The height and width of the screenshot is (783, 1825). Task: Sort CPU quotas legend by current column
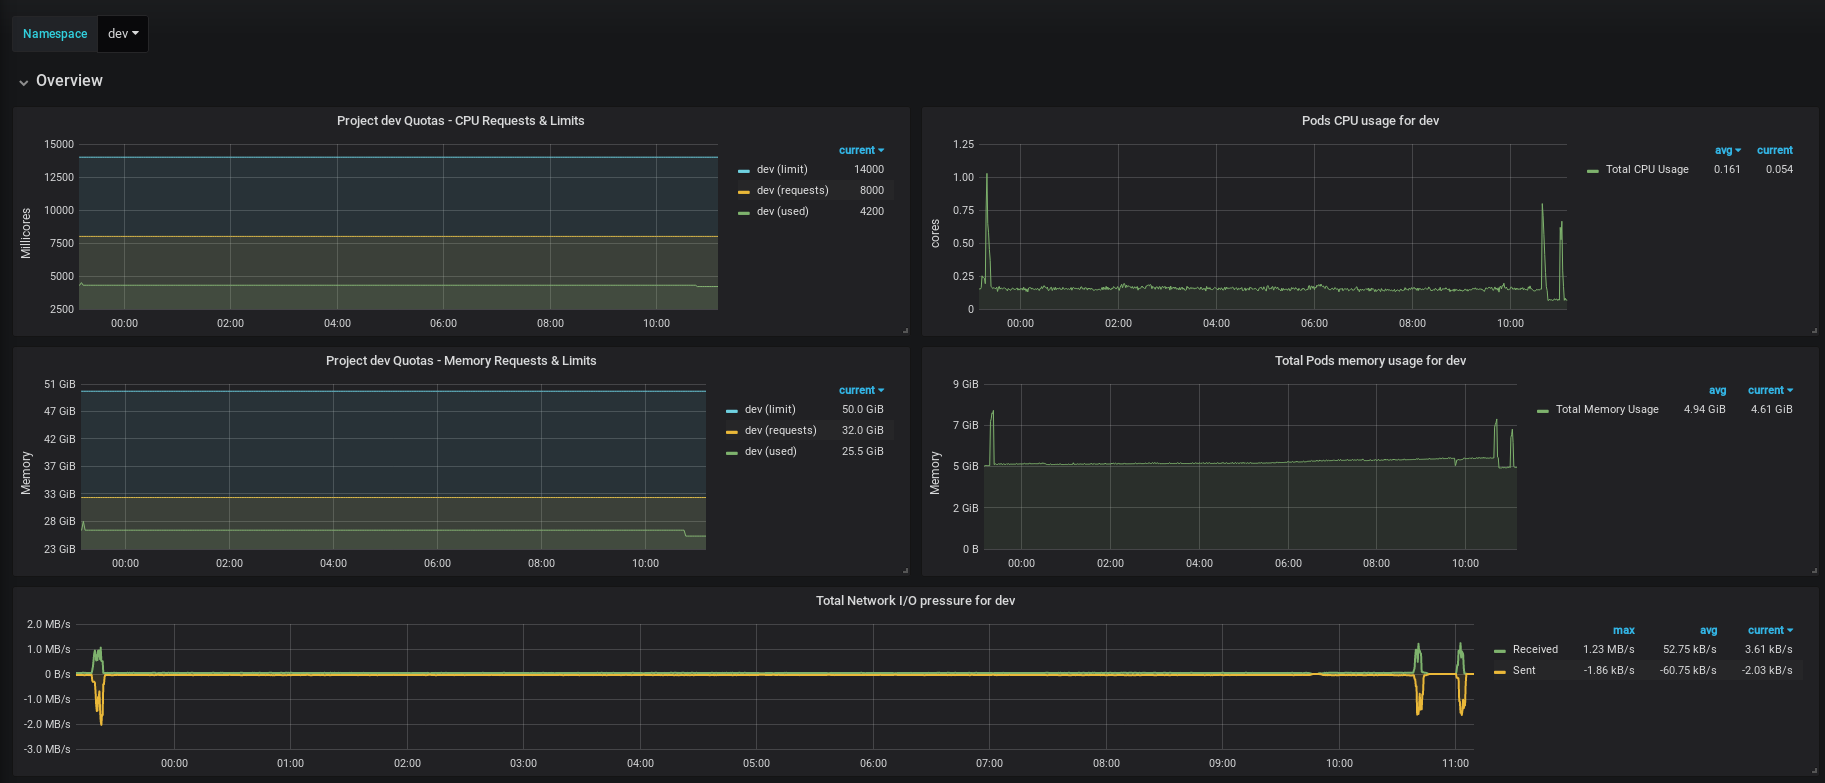coord(861,150)
